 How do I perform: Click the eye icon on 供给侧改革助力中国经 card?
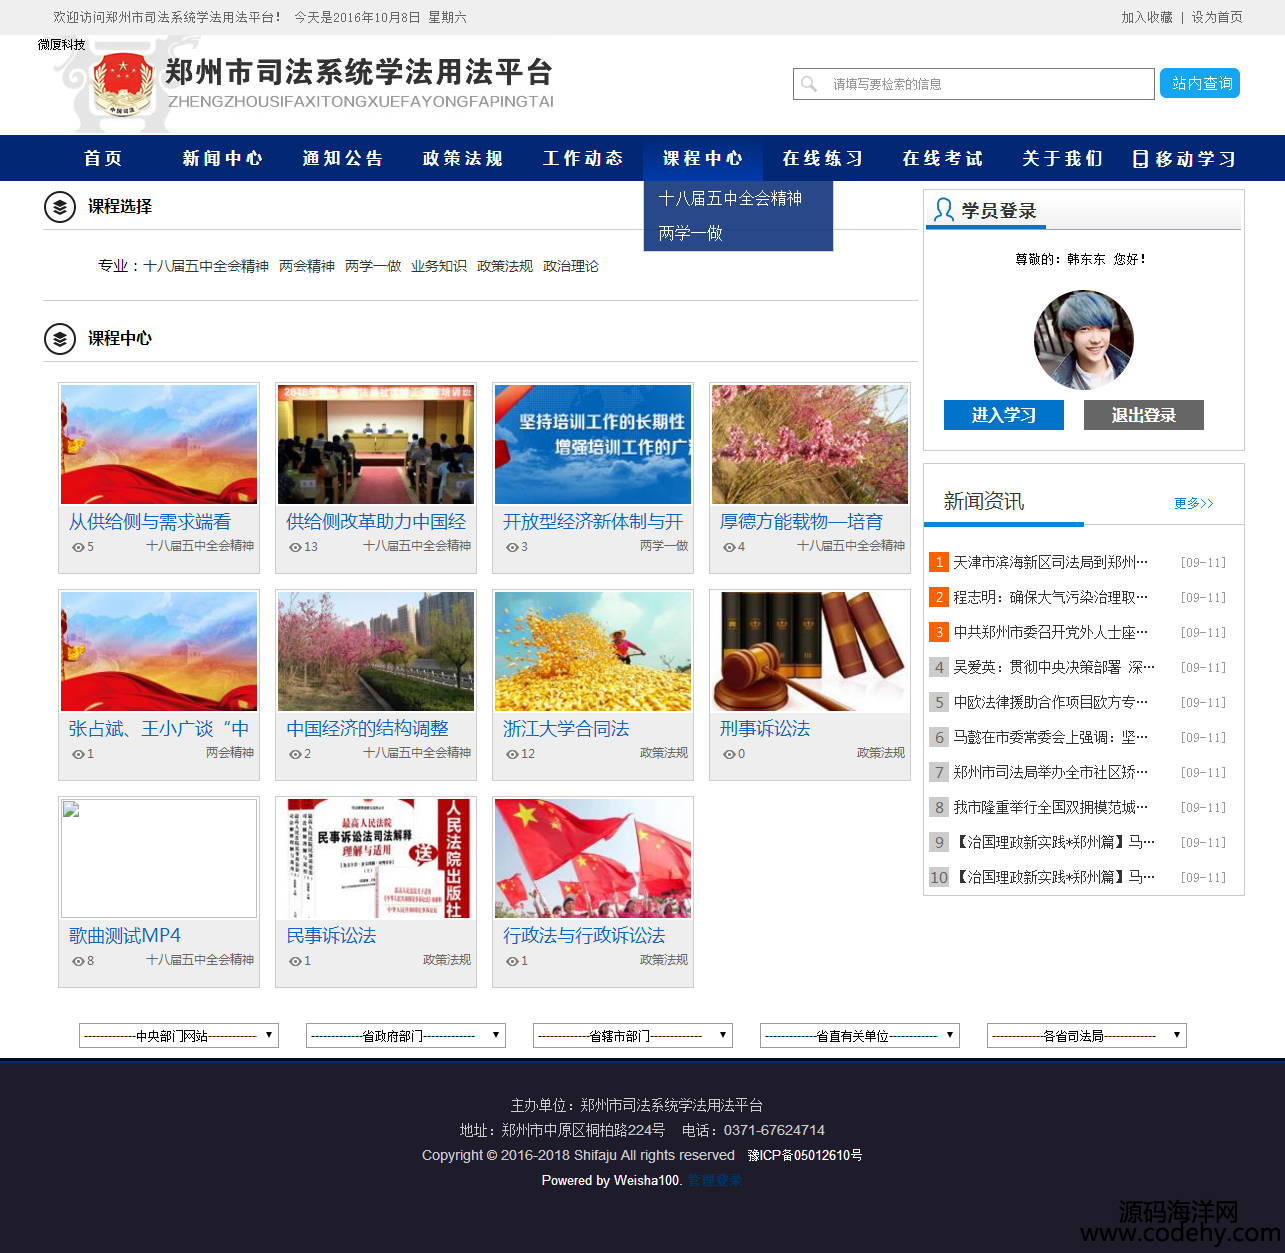point(295,547)
